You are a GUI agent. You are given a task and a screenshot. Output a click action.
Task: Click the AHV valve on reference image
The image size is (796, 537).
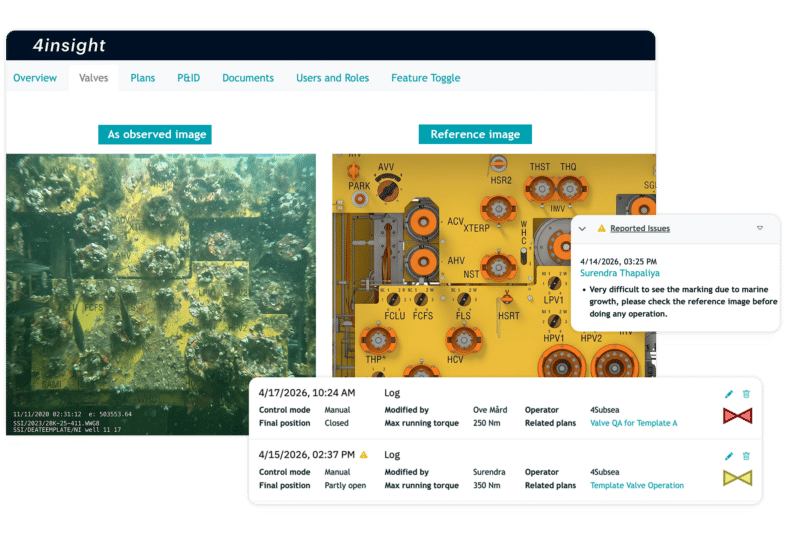point(422,262)
